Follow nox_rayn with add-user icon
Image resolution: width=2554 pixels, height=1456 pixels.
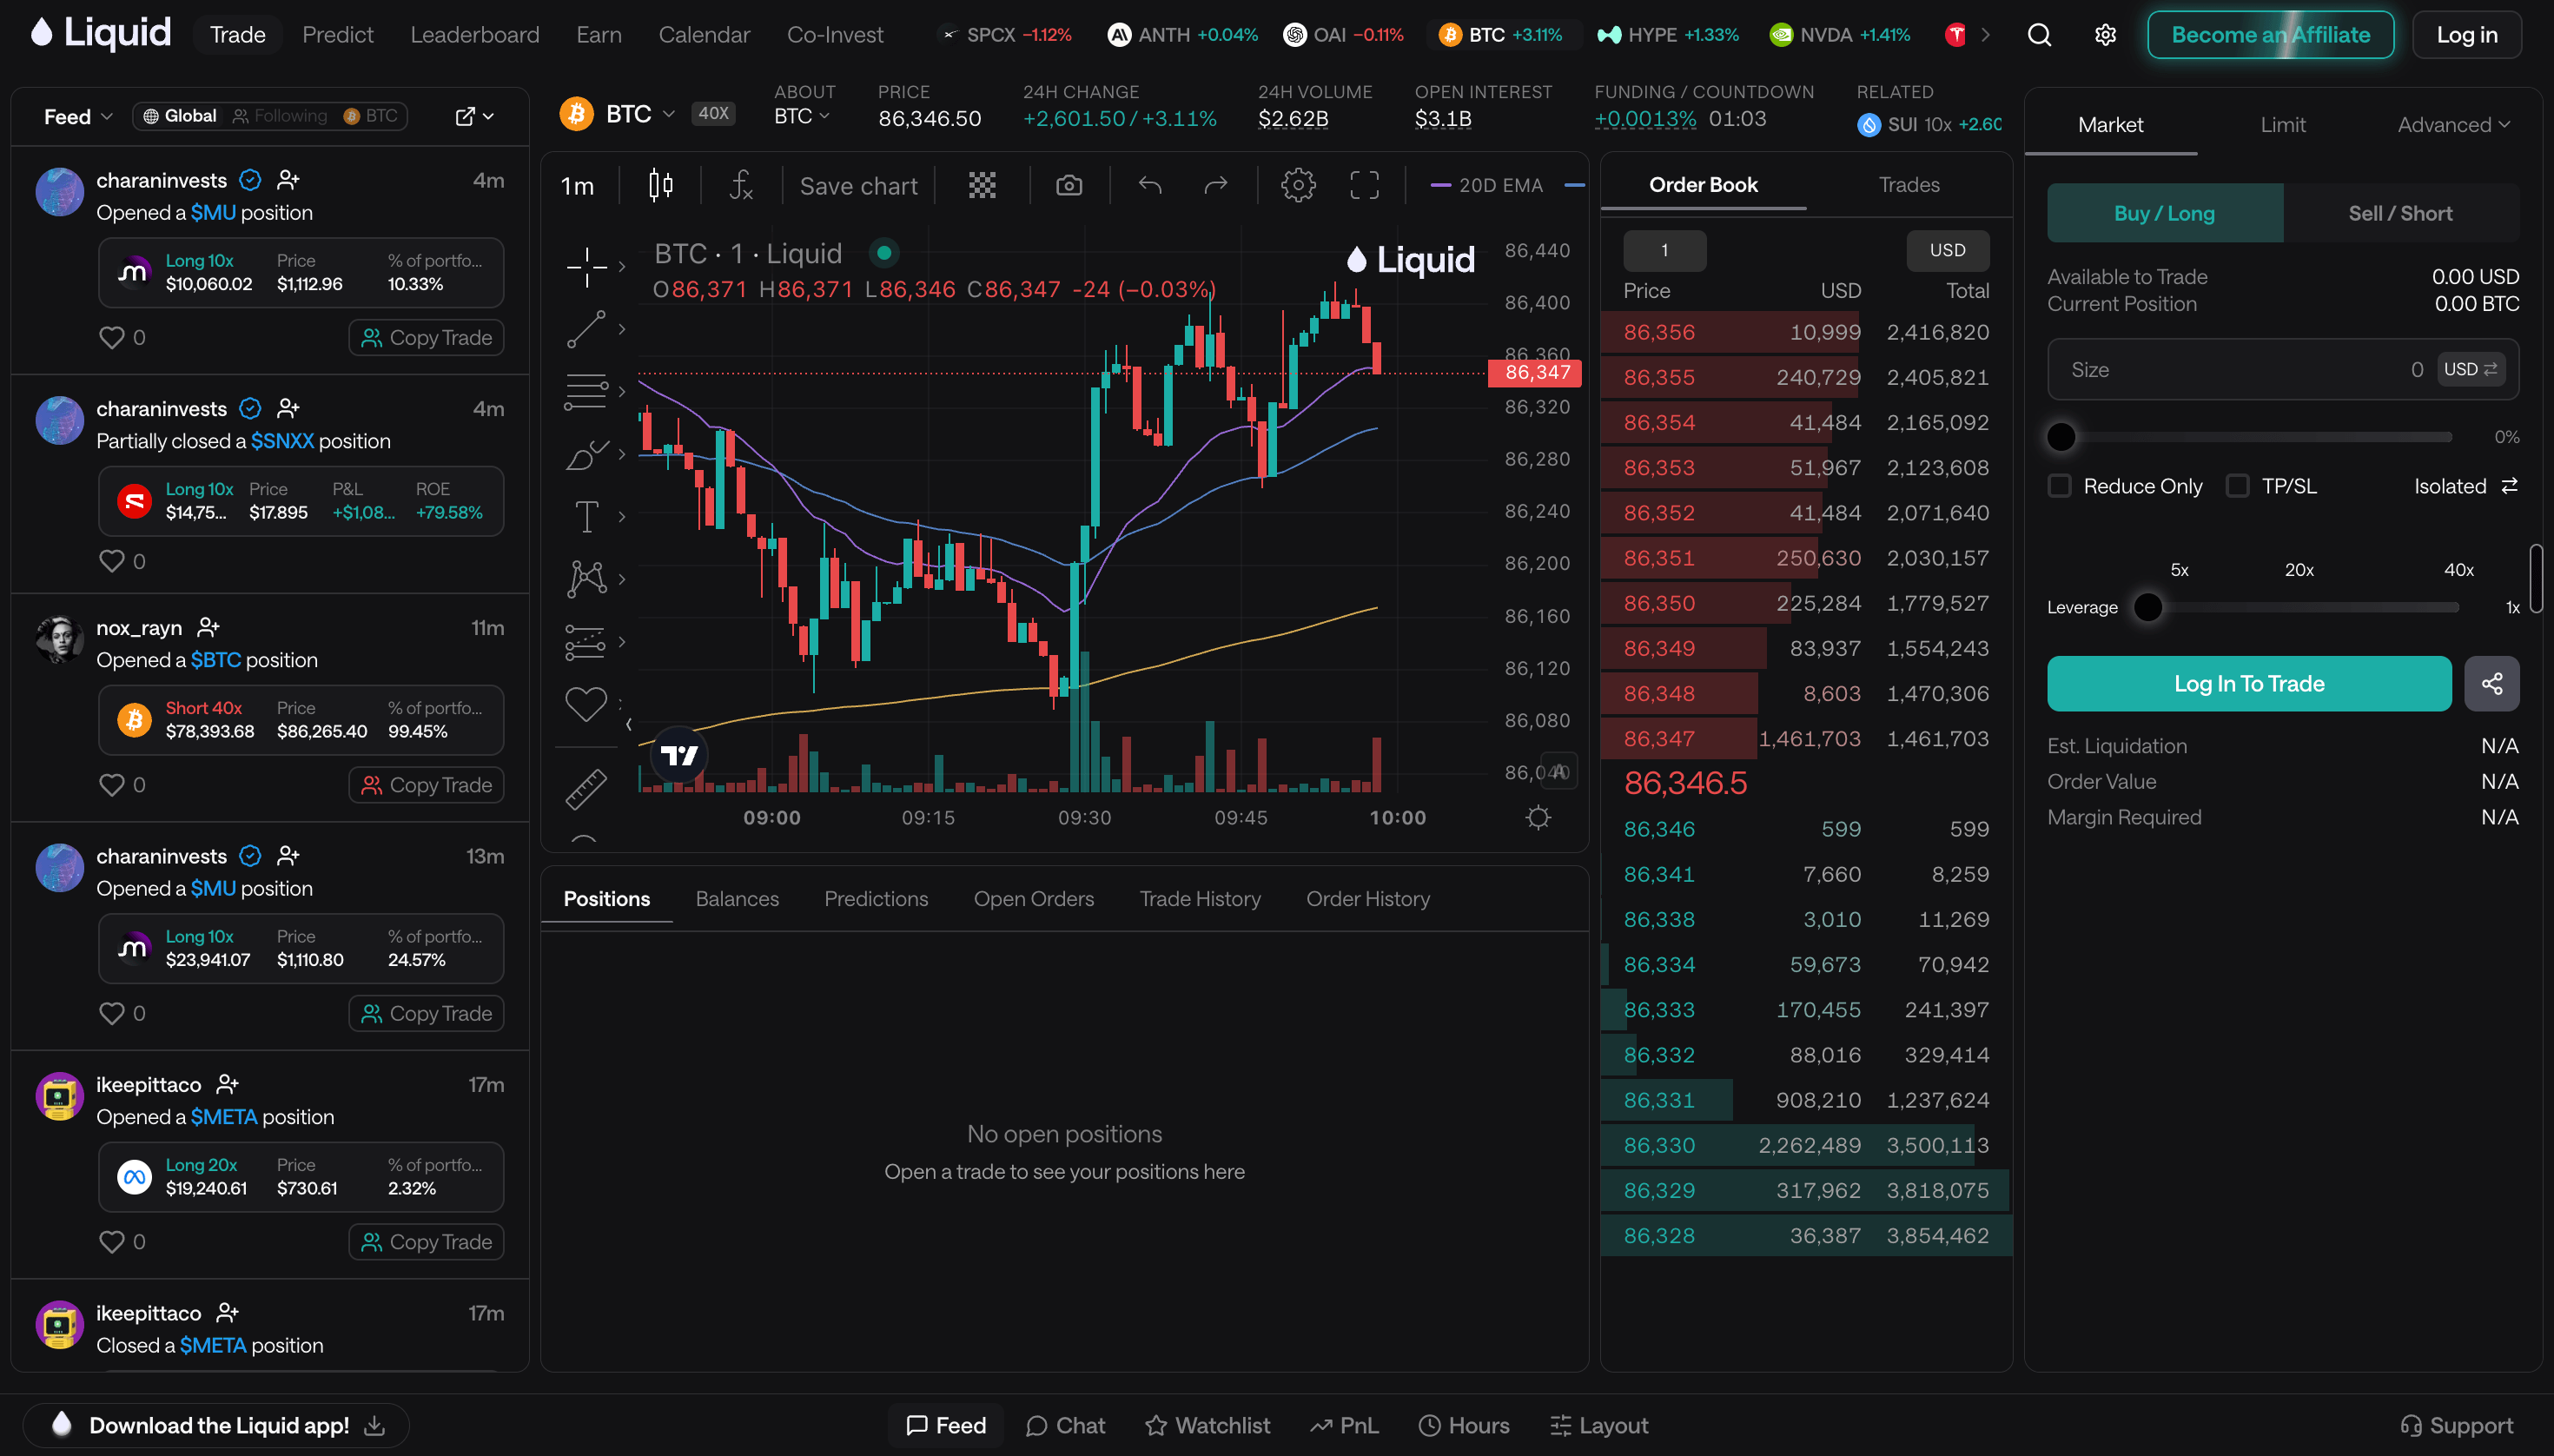[x=208, y=628]
